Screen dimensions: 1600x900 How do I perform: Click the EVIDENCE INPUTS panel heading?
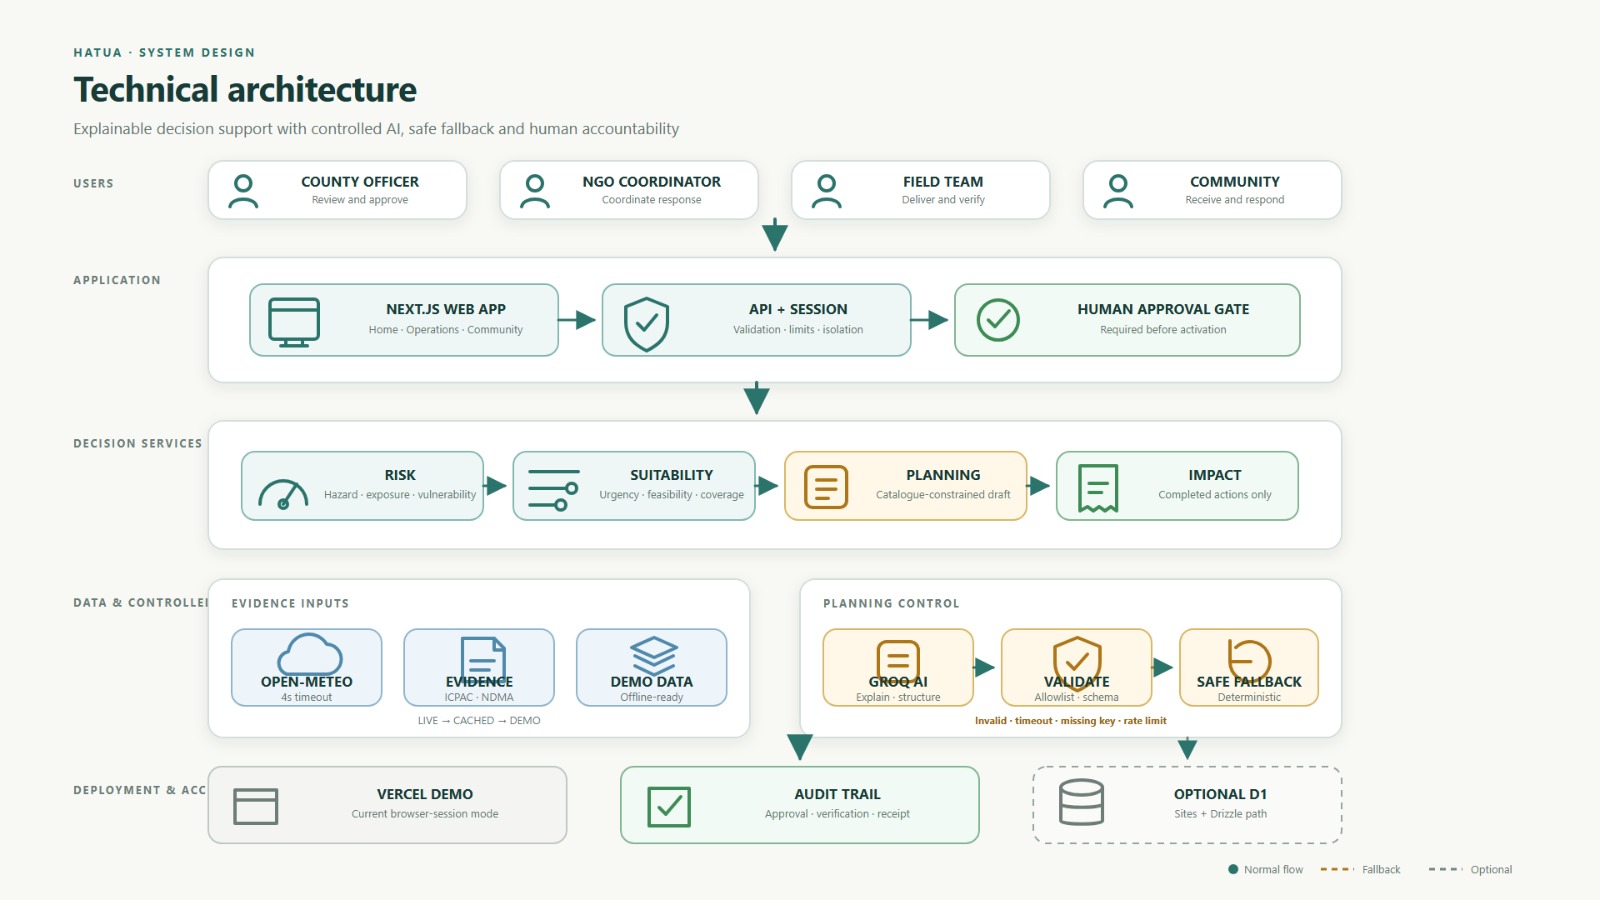pos(290,603)
